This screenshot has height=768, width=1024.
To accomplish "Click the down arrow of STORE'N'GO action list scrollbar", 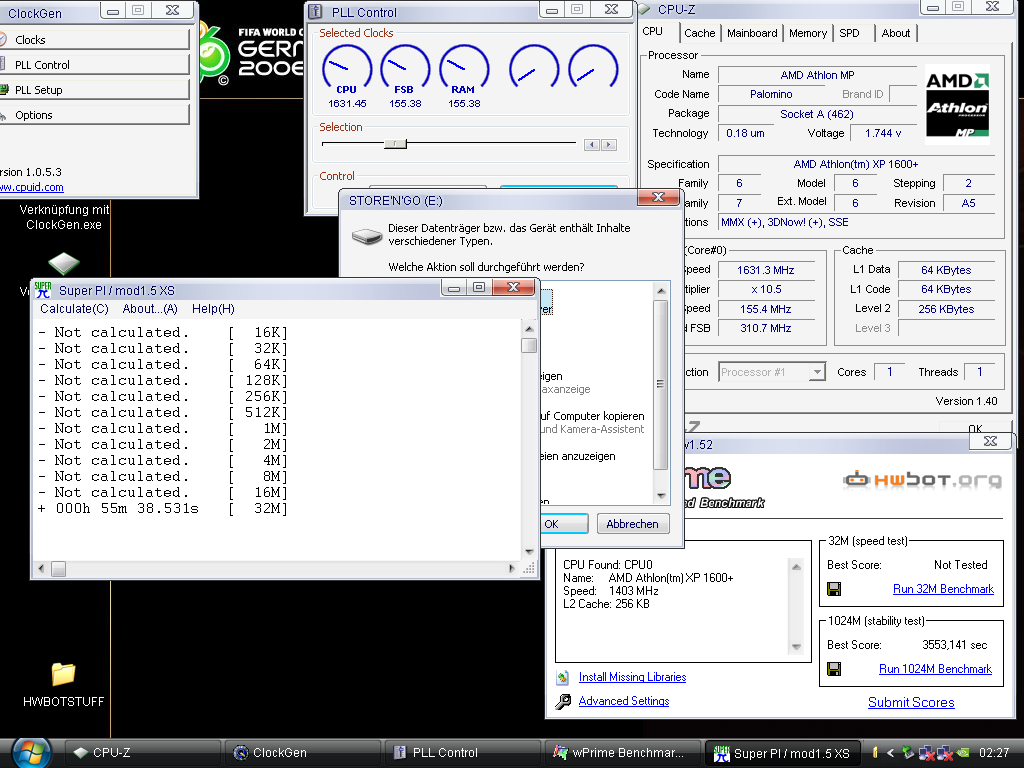I will (661, 496).
